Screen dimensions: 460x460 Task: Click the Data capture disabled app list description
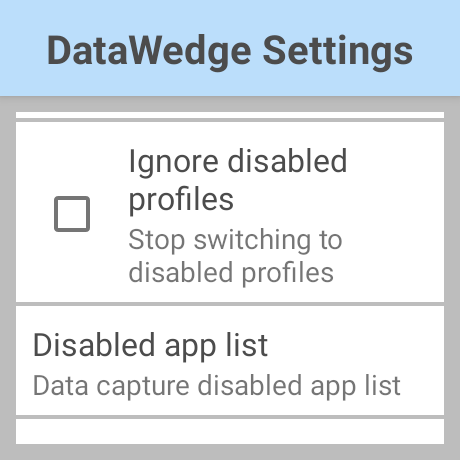[217, 386]
